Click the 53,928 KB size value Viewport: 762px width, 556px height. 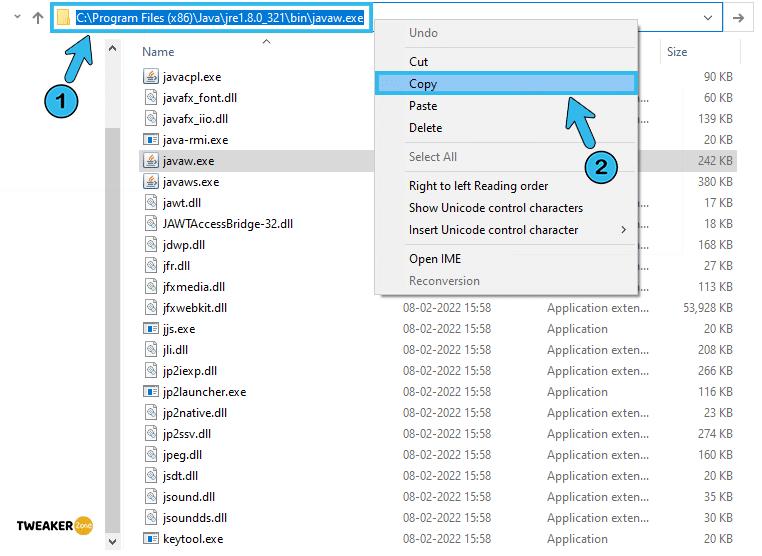click(x=708, y=308)
